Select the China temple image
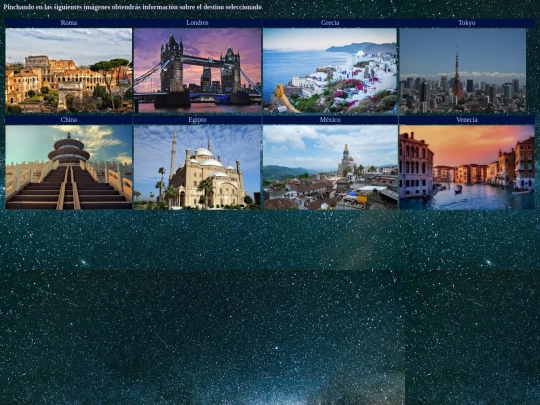 (69, 167)
